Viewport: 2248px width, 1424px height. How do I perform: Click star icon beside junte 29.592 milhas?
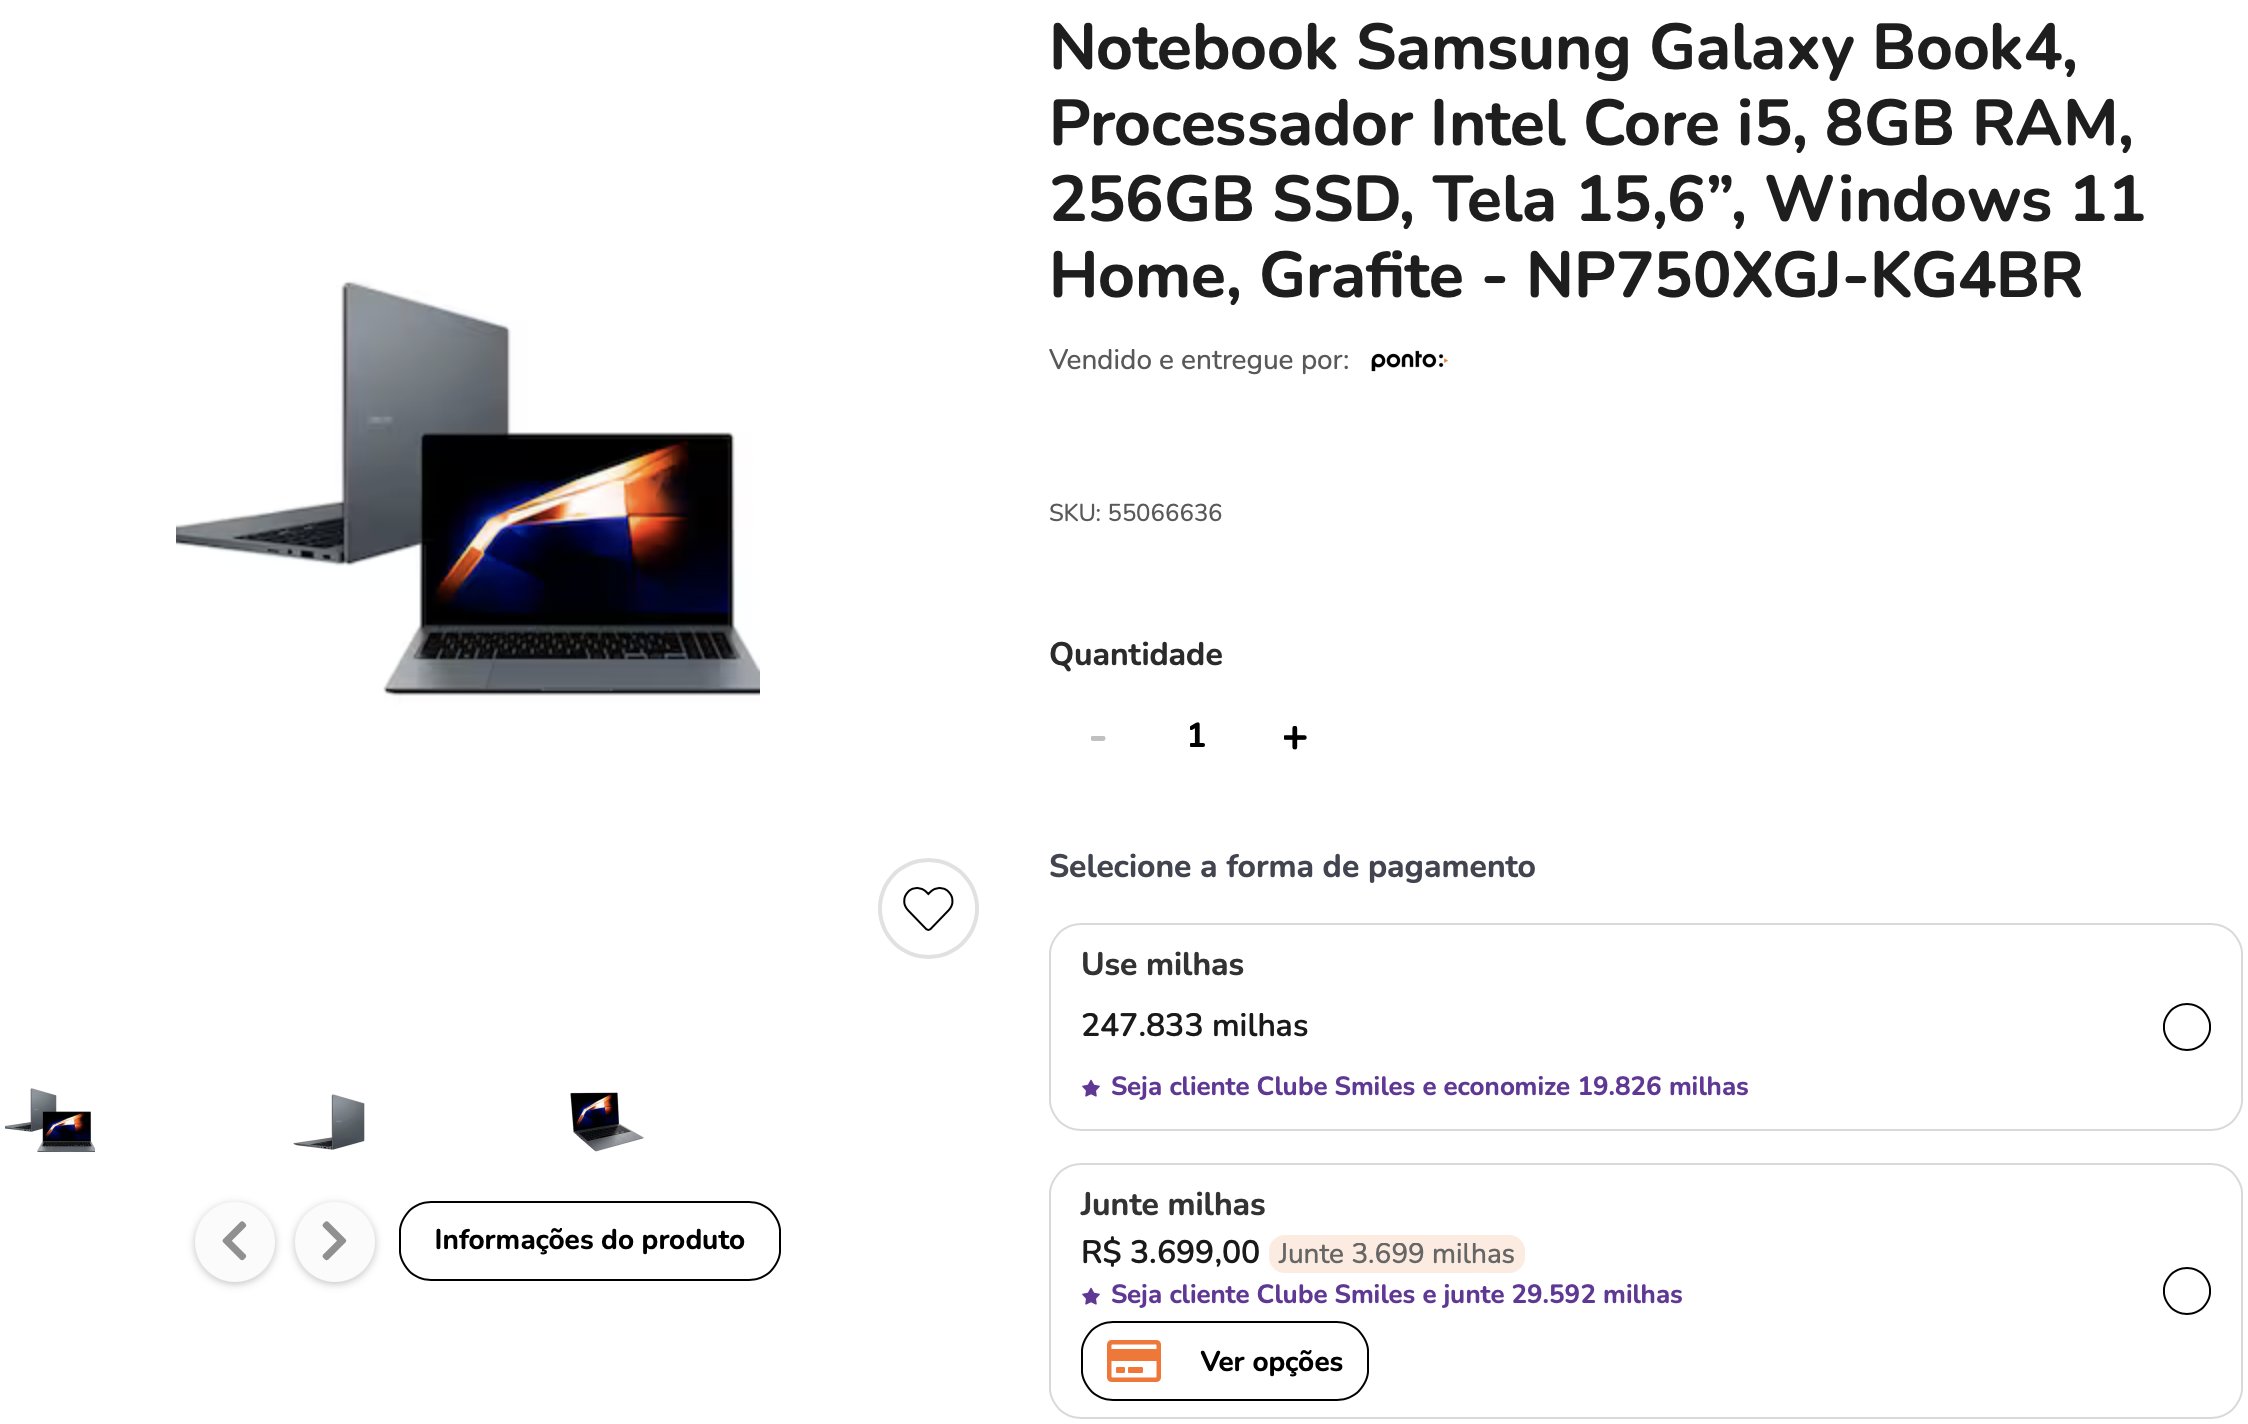click(x=1091, y=1296)
